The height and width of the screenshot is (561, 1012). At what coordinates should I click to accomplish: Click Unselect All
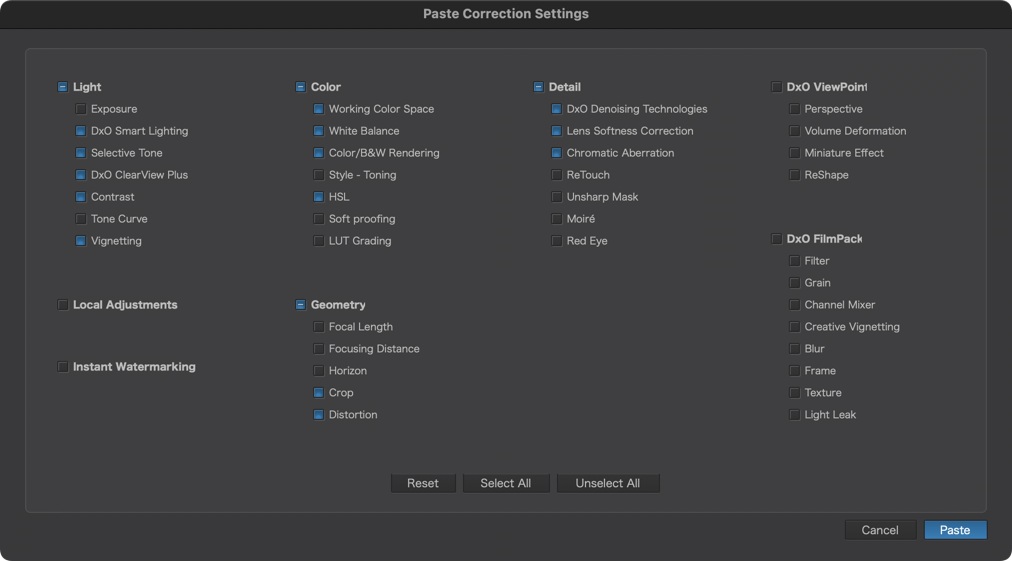pyautogui.click(x=608, y=484)
